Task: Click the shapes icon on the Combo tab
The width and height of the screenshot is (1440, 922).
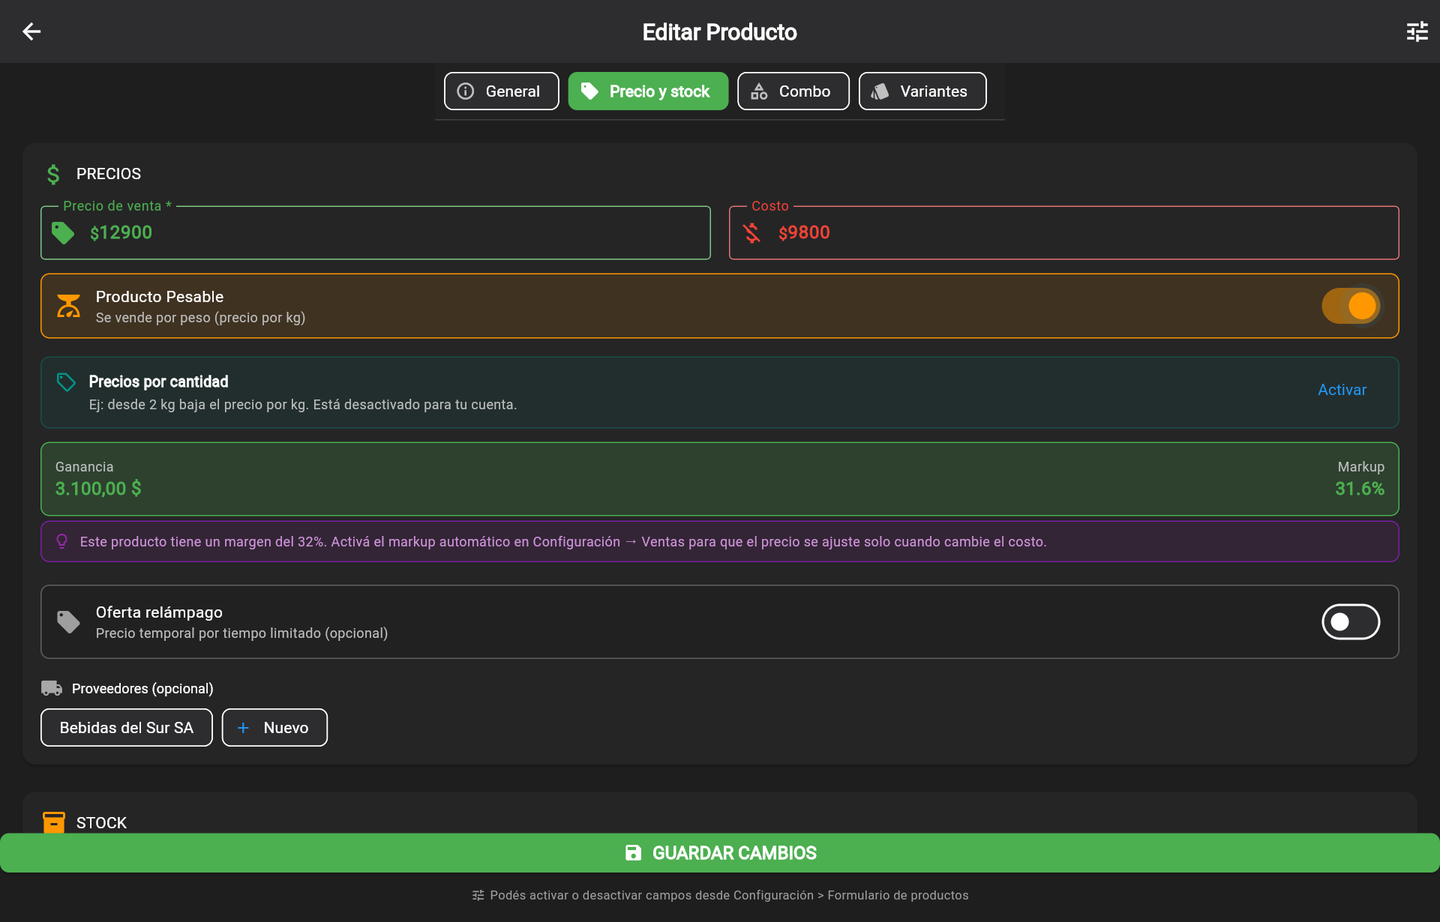Action: (x=760, y=91)
